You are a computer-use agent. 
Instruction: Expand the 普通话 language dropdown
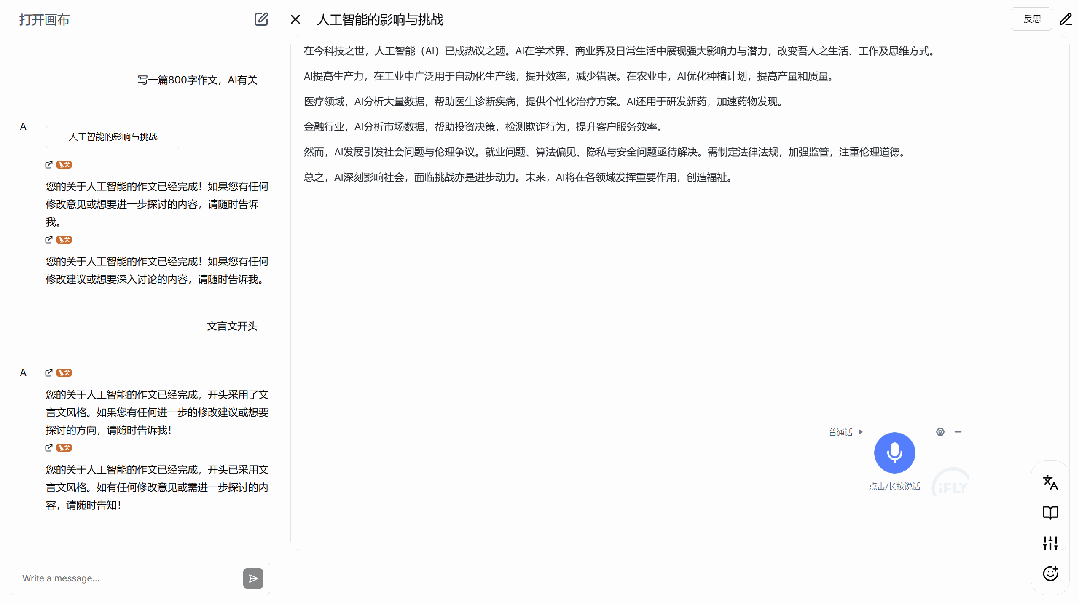tap(843, 432)
